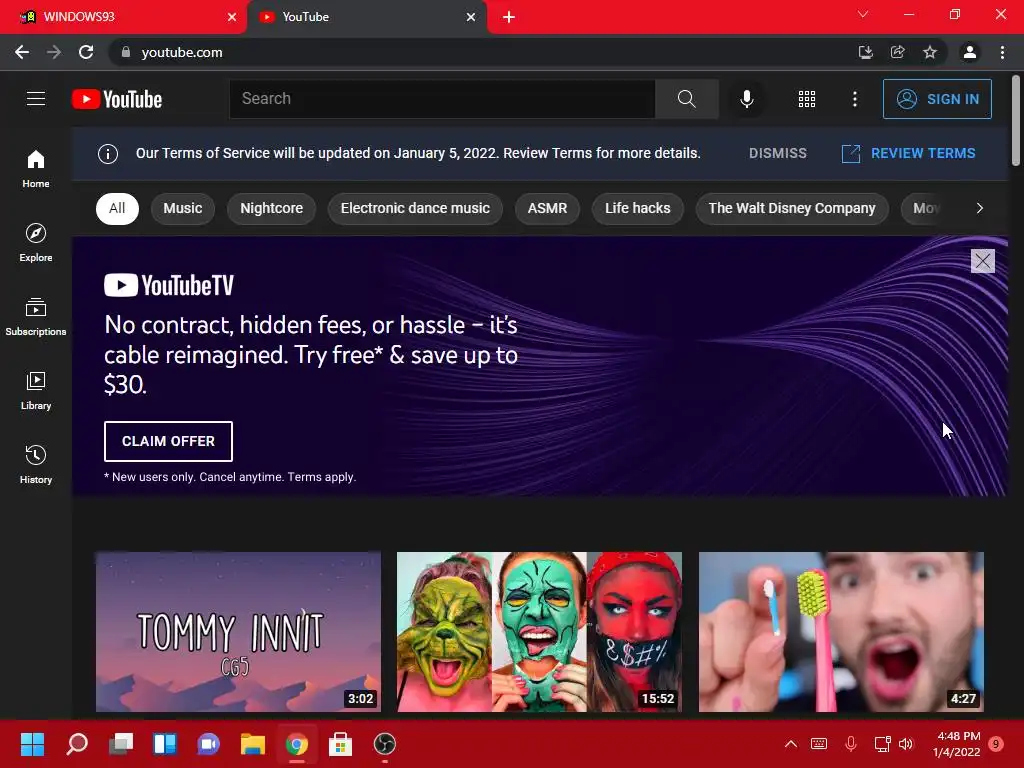Reload the page
Screen dimensions: 1024x768
(x=86, y=52)
